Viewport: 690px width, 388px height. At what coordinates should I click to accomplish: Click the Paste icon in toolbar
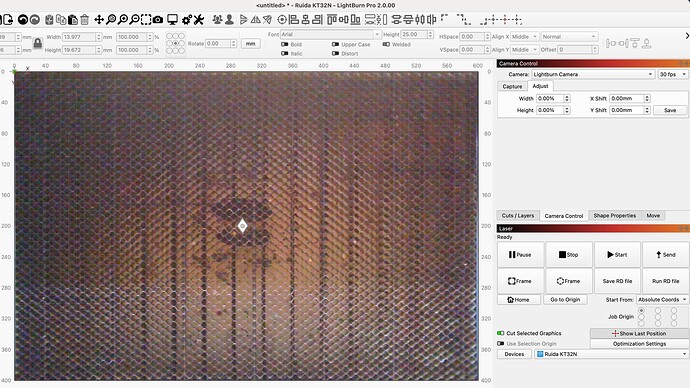click(73, 20)
